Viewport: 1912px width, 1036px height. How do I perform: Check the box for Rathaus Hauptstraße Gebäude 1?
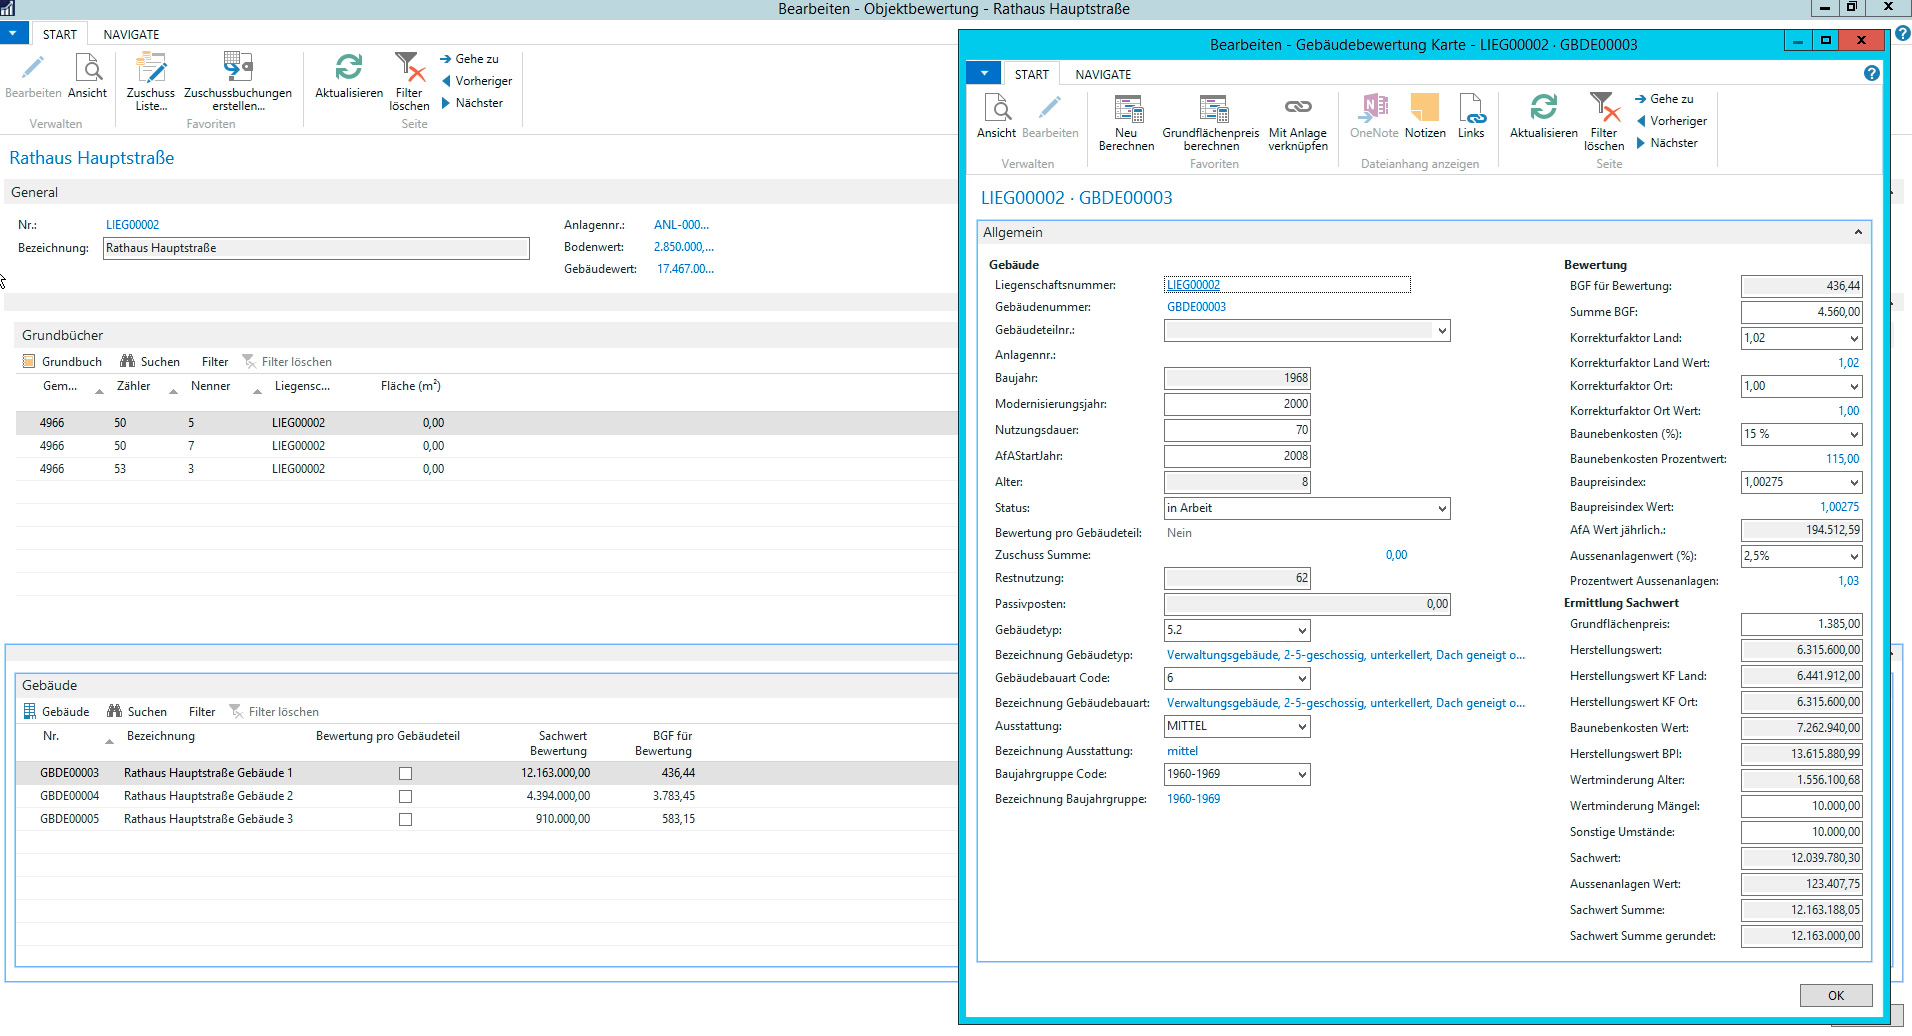405,774
